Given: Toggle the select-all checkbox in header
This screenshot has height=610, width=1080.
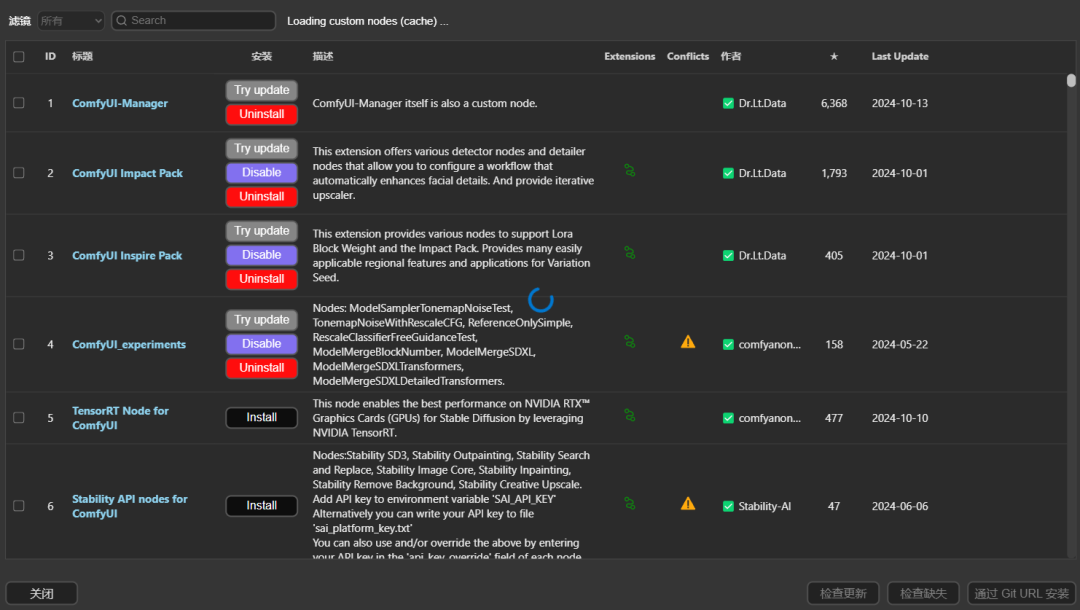Looking at the screenshot, I should click(x=19, y=56).
